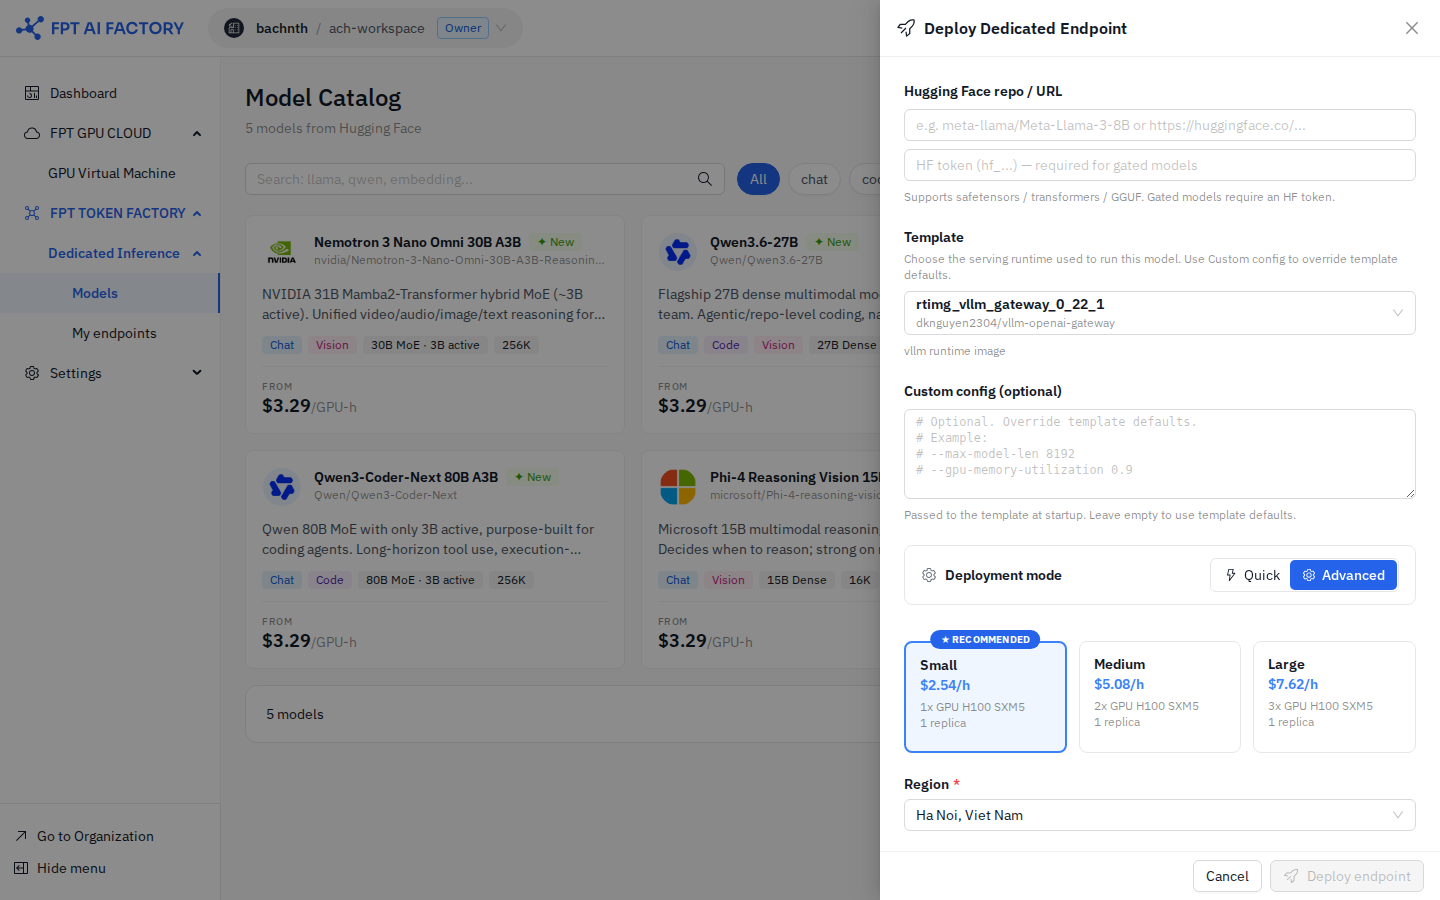Click the RECOMMENDED badge on Small plan
Screen dimensions: 1440x900
pos(985,639)
